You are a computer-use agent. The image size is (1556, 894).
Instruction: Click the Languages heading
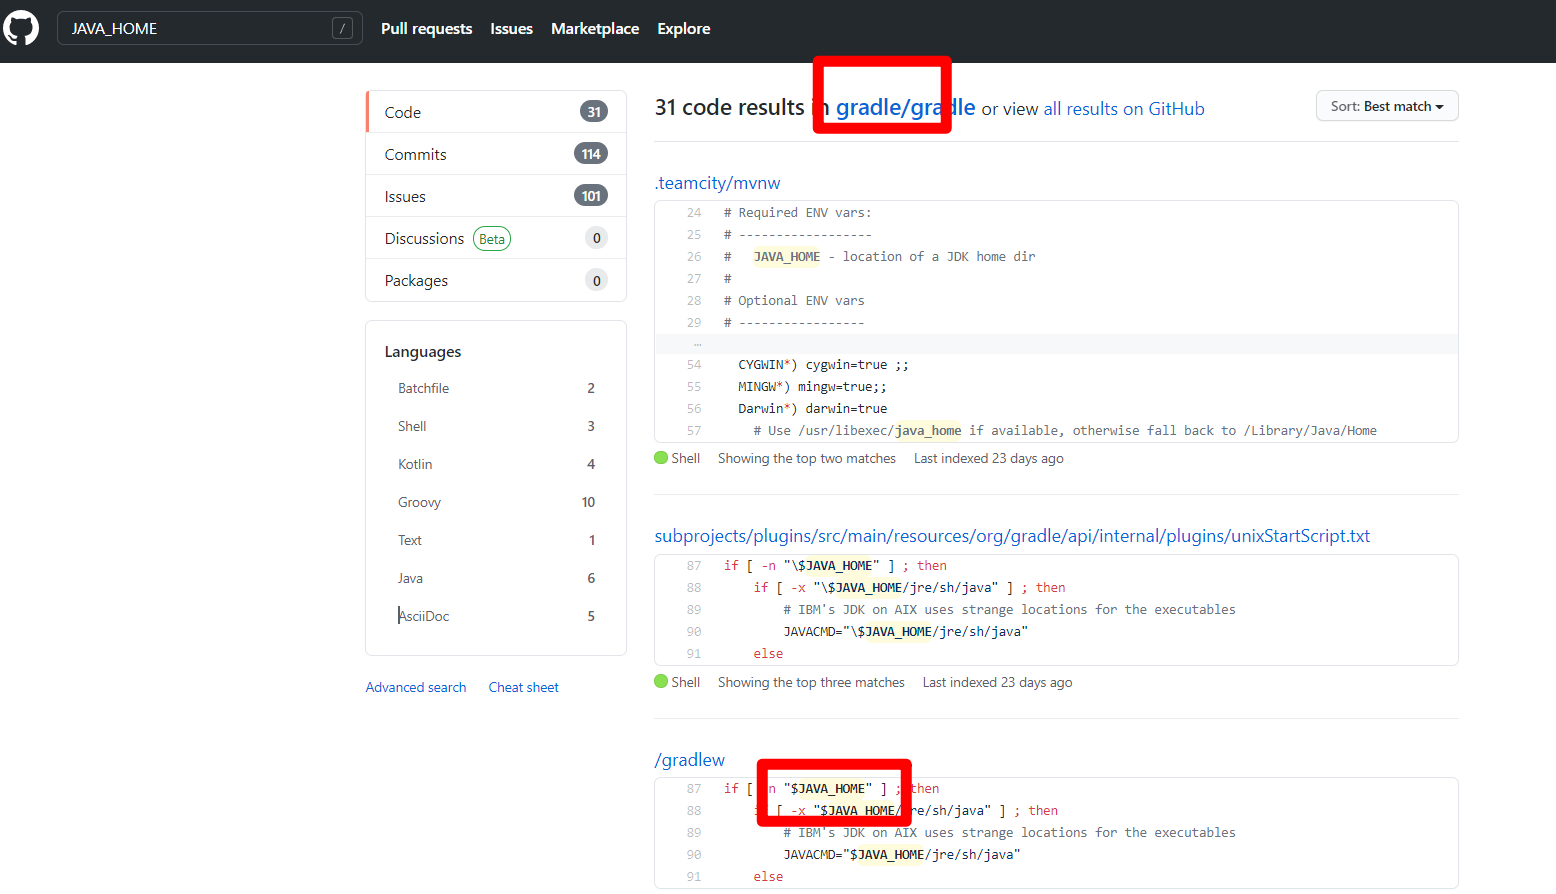coord(423,352)
